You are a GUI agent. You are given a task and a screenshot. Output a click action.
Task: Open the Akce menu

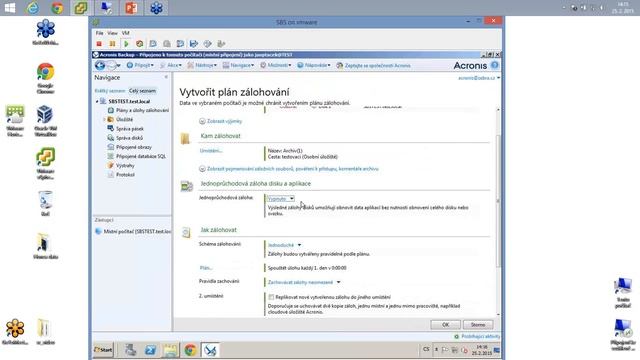pos(171,65)
